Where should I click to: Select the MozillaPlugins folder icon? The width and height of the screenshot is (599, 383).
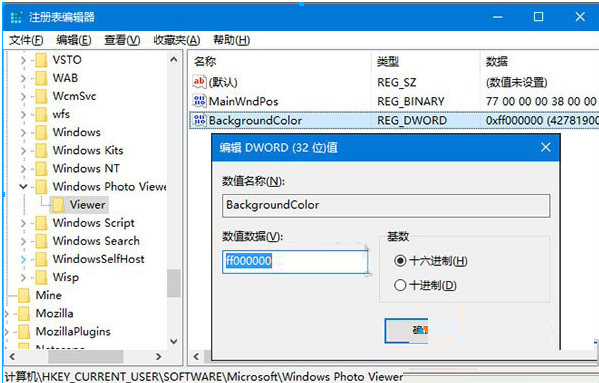(x=24, y=331)
